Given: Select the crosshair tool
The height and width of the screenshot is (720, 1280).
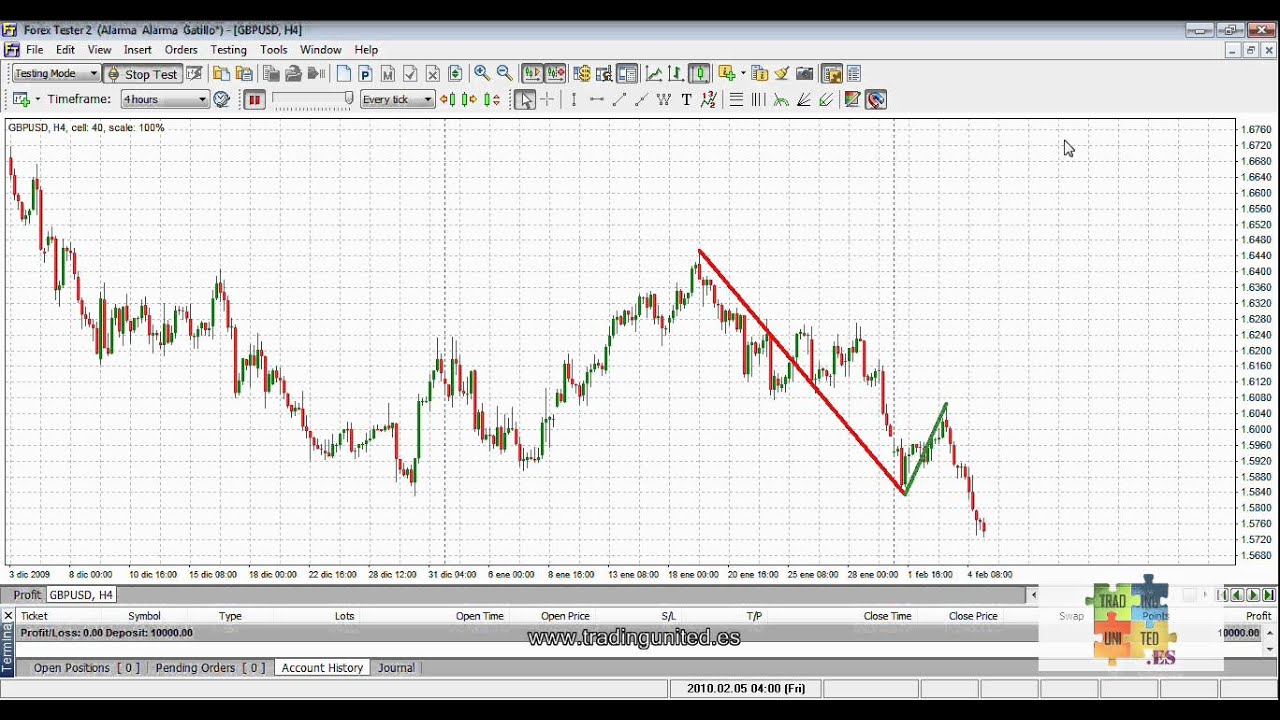Looking at the screenshot, I should tap(547, 99).
